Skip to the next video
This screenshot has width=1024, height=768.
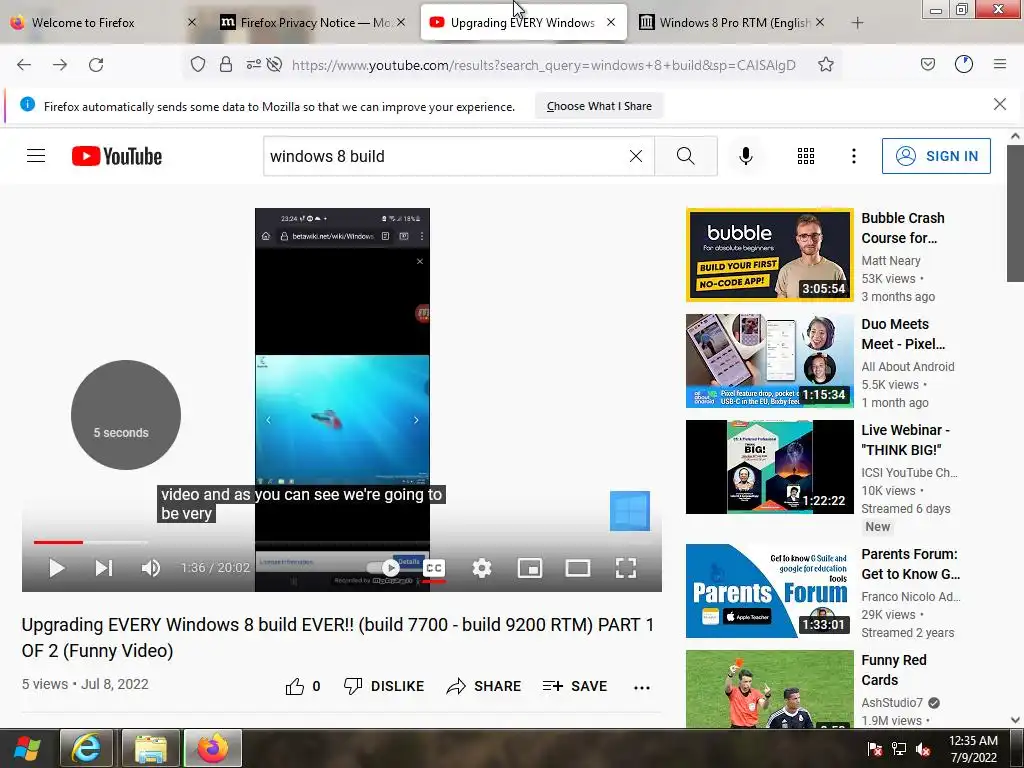104,568
